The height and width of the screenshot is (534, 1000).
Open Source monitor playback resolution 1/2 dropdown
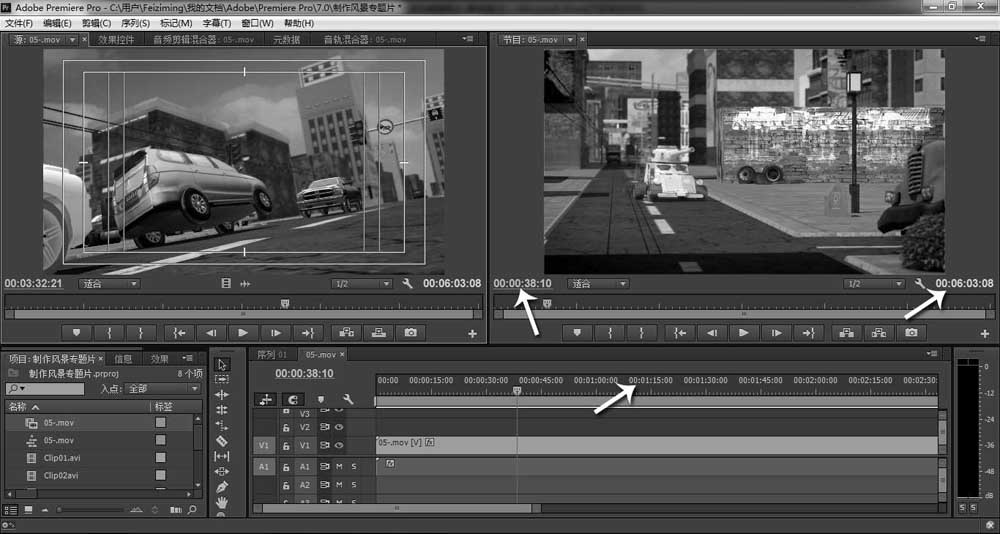[362, 284]
